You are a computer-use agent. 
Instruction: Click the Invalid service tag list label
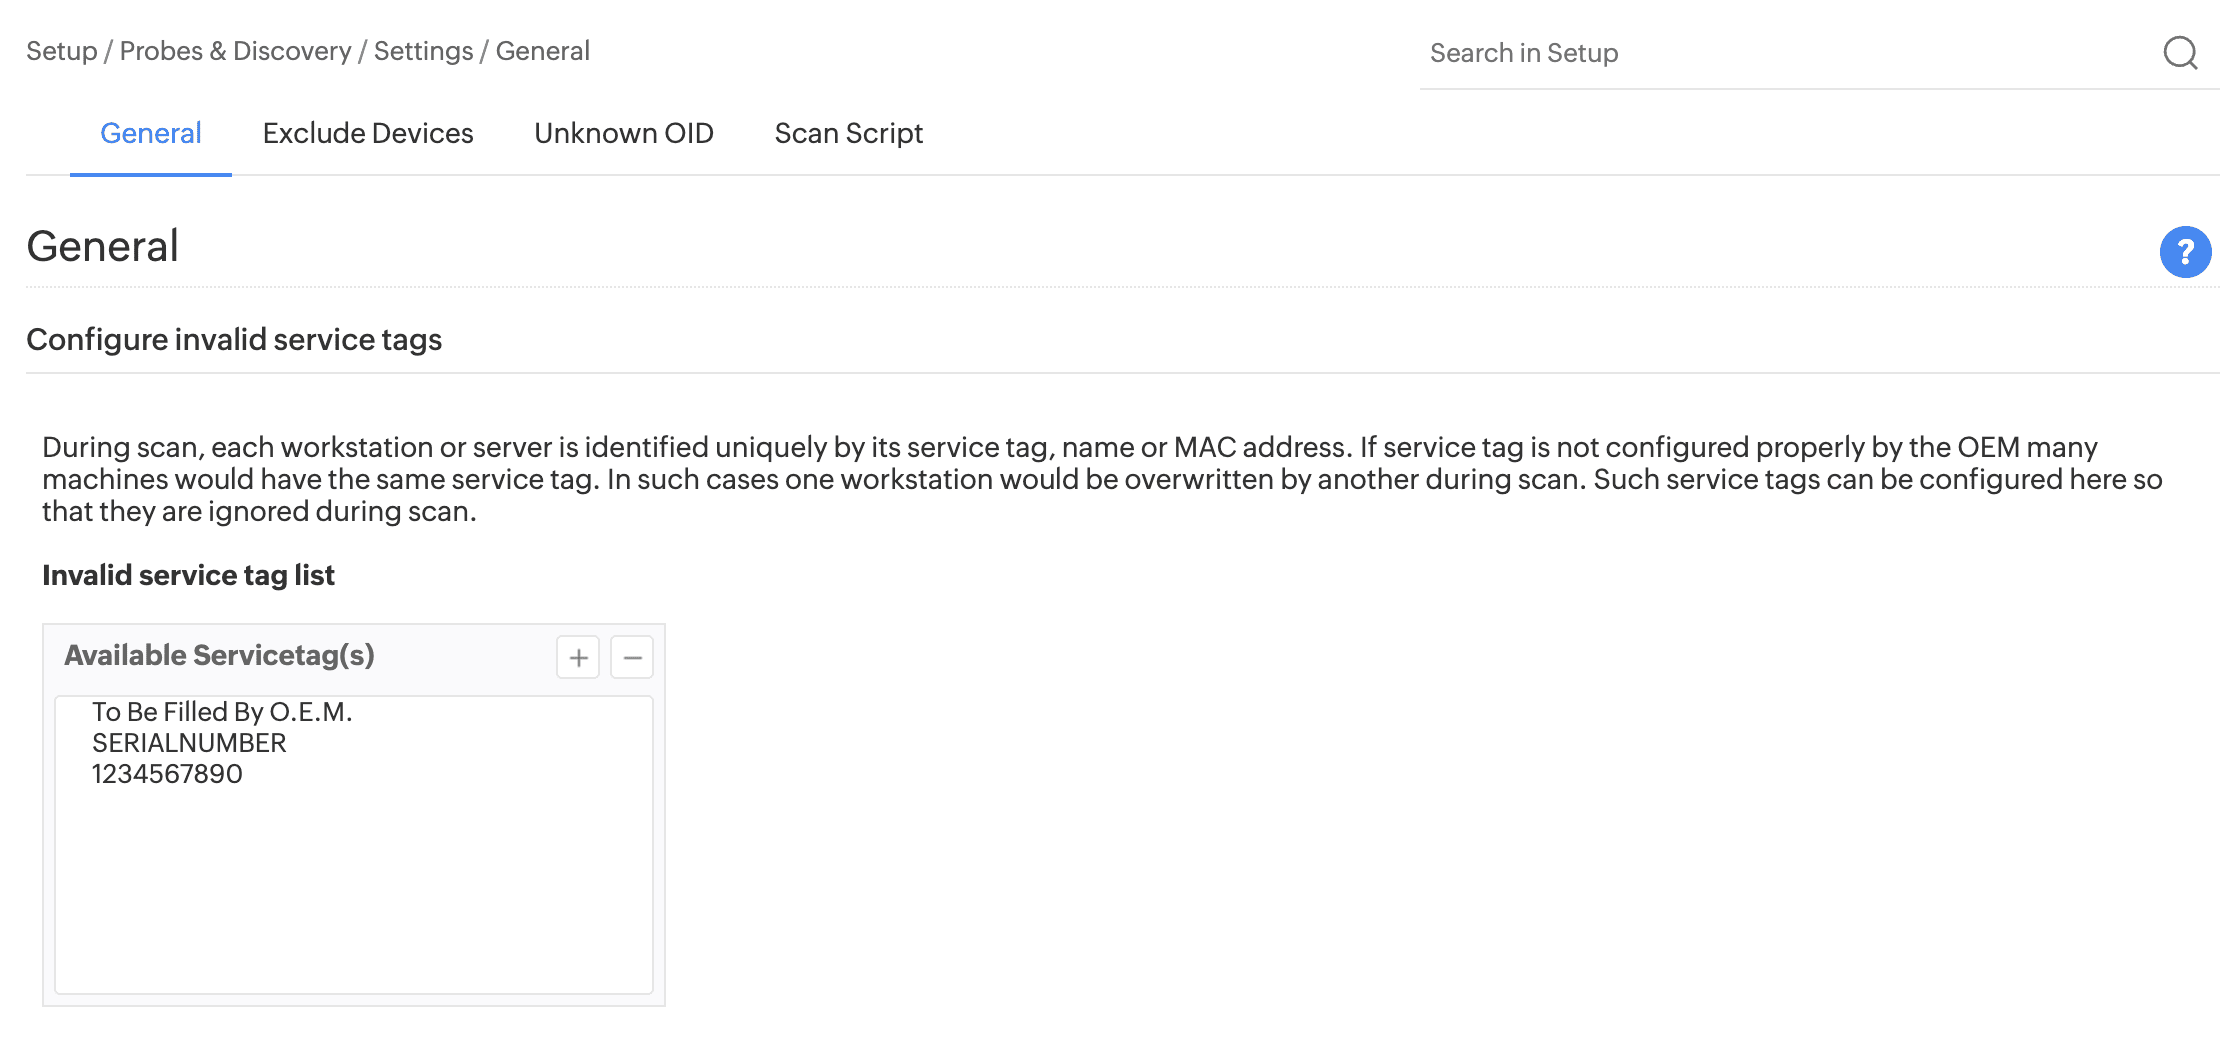(188, 576)
